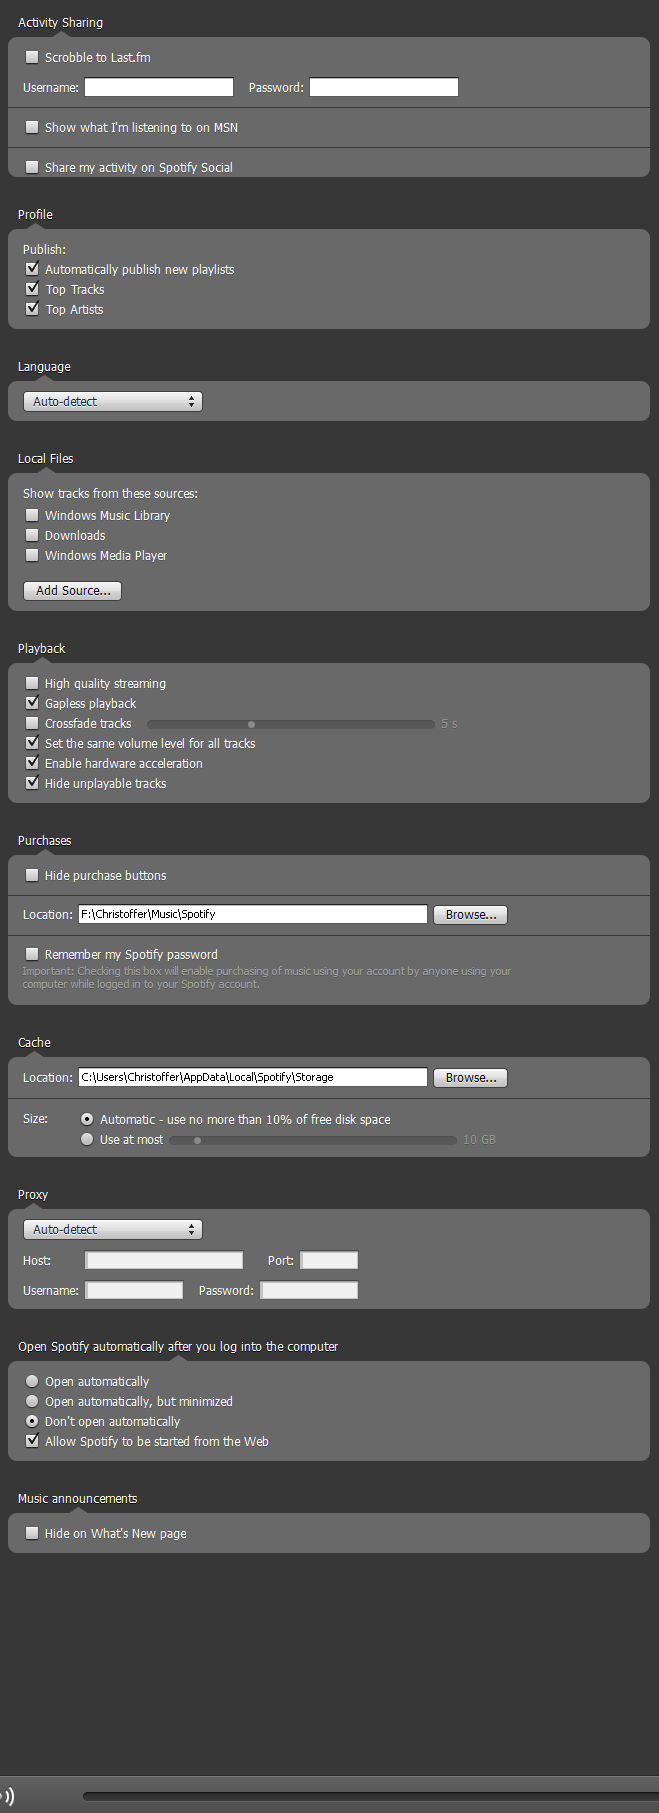This screenshot has width=659, height=1813.
Task: Click the volume speaker icon in the player bar
Action: [7, 1796]
